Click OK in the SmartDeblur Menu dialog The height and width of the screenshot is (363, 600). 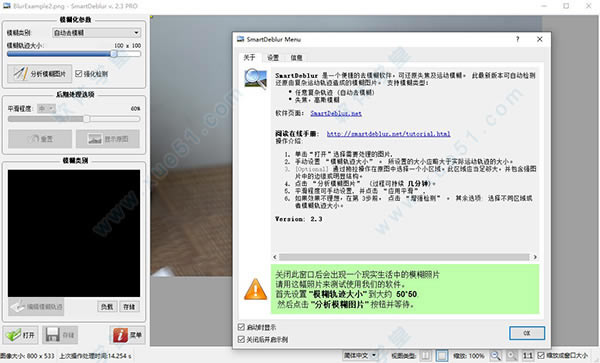click(x=527, y=333)
